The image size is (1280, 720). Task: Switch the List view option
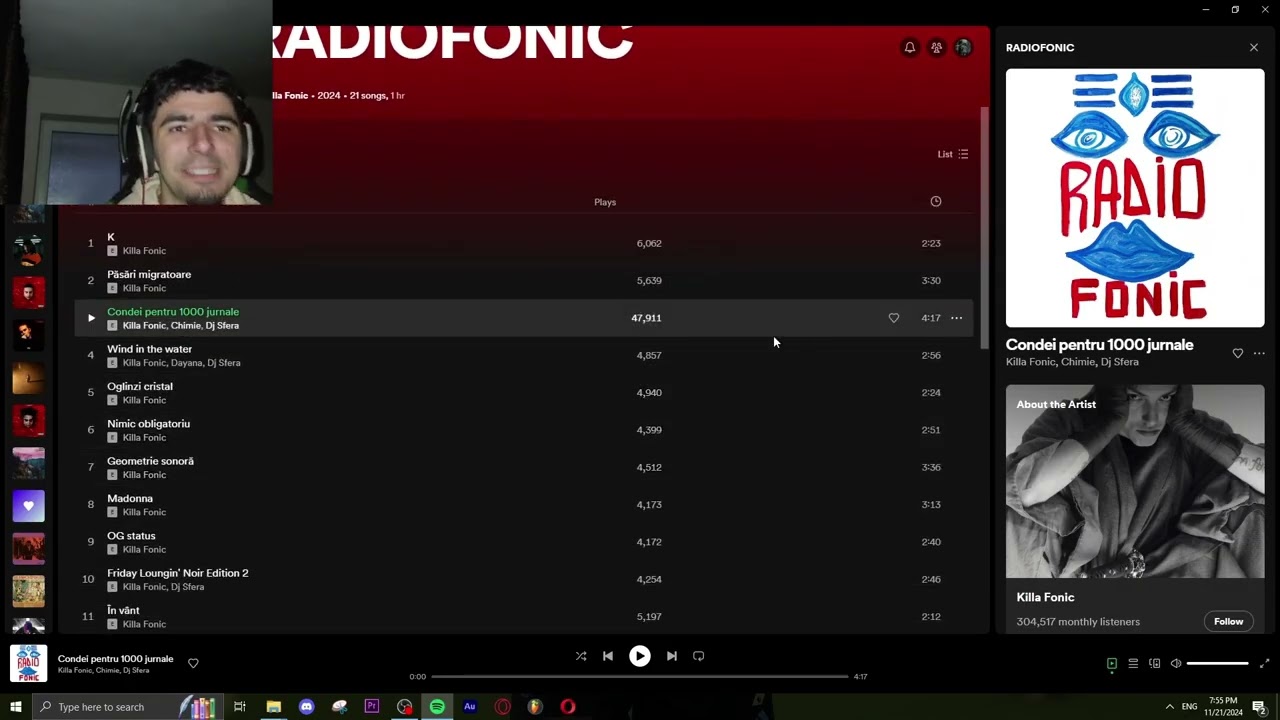953,154
